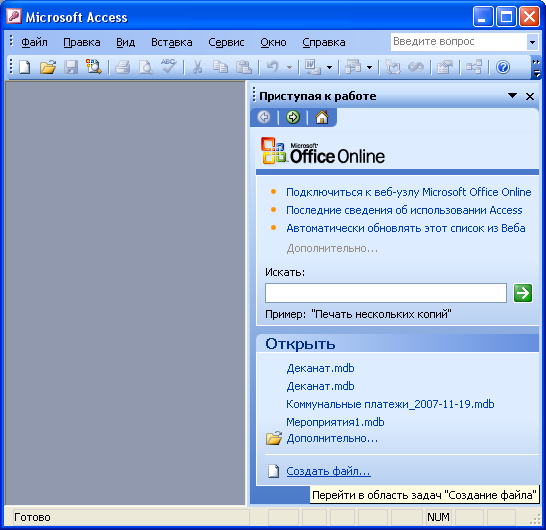Open File Search from the toolbar
The height and width of the screenshot is (530, 546).
pos(94,67)
